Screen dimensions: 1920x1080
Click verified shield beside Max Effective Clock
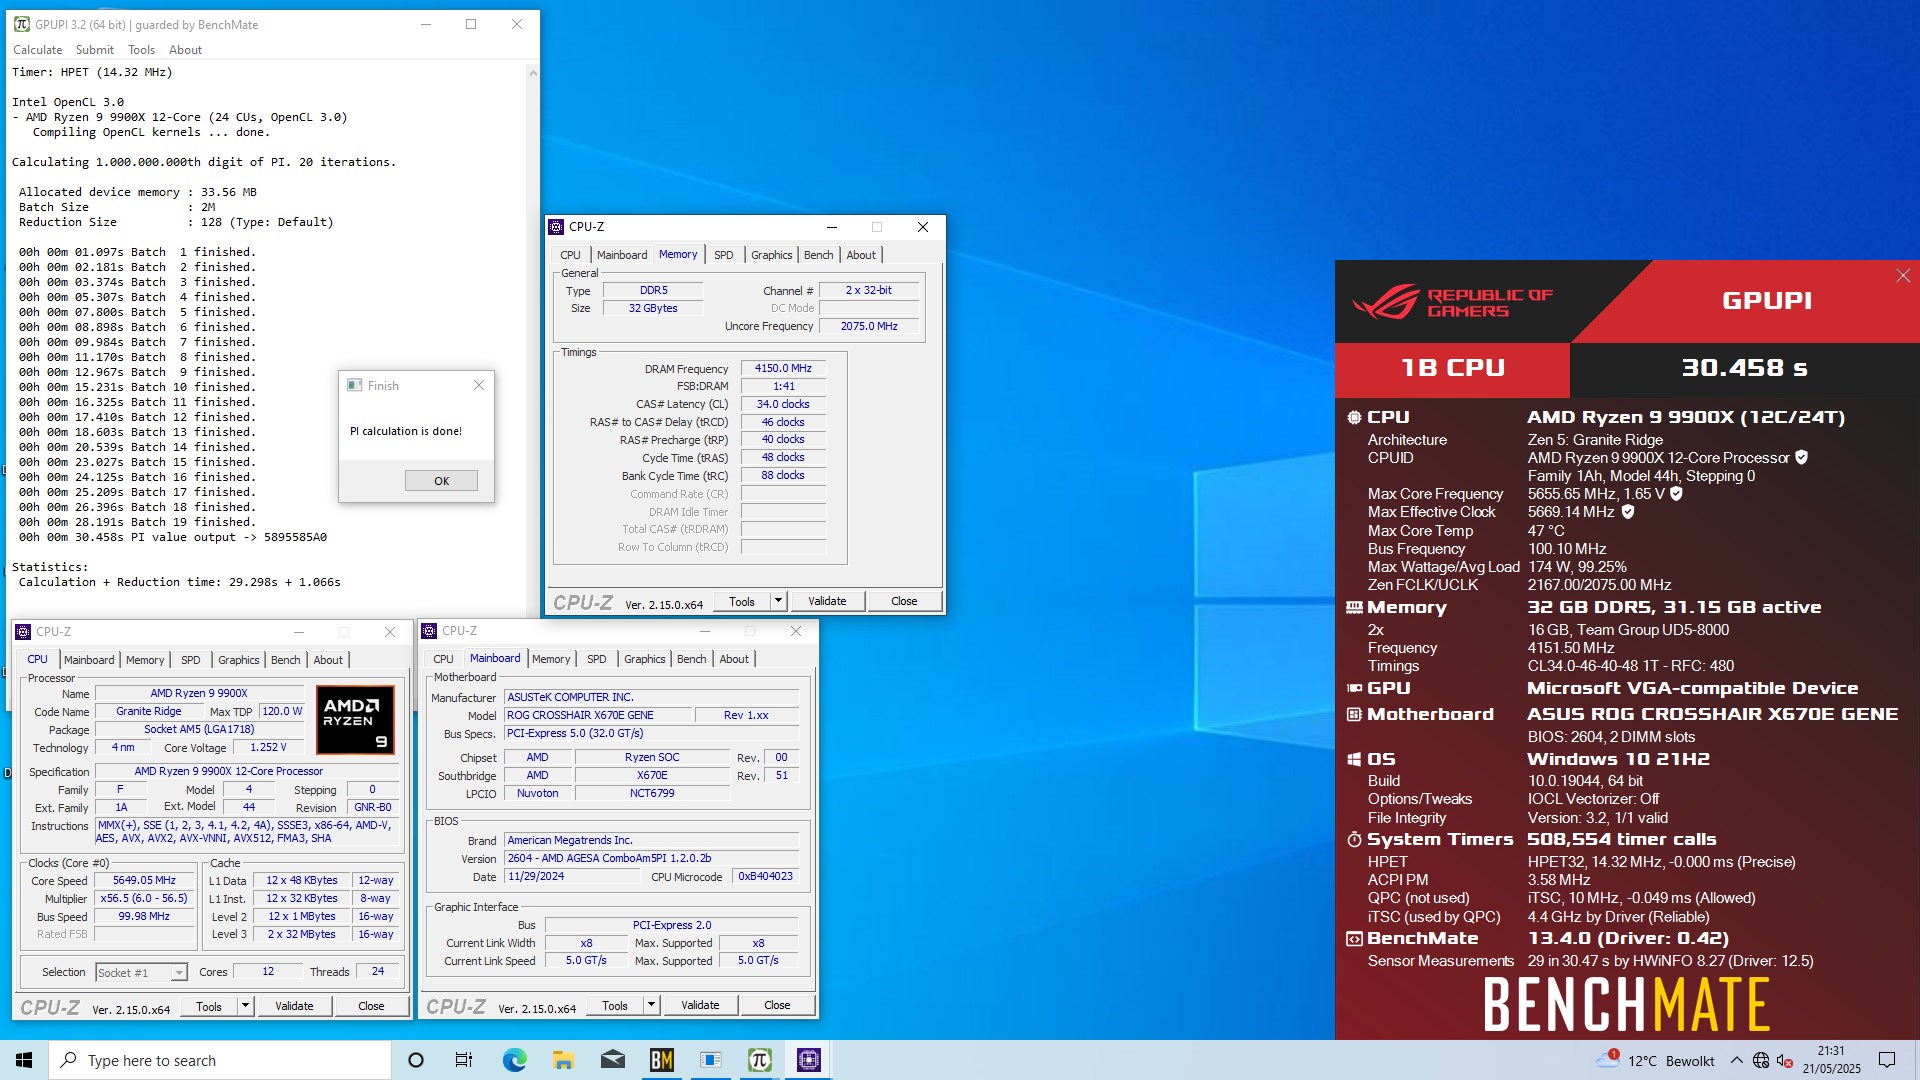[1627, 512]
